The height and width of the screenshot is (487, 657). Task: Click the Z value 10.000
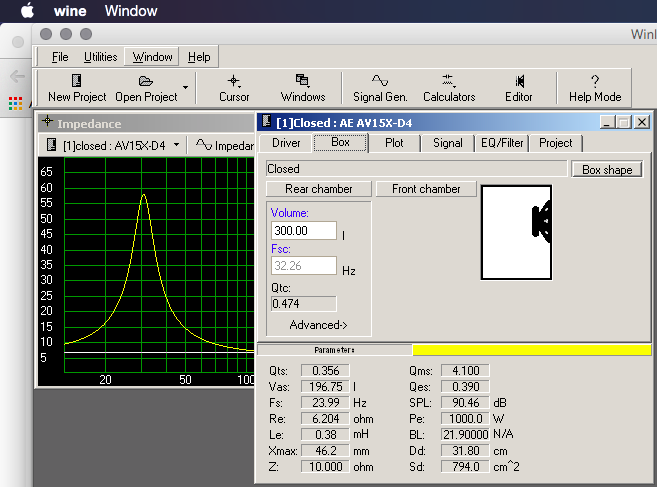[x=325, y=466]
